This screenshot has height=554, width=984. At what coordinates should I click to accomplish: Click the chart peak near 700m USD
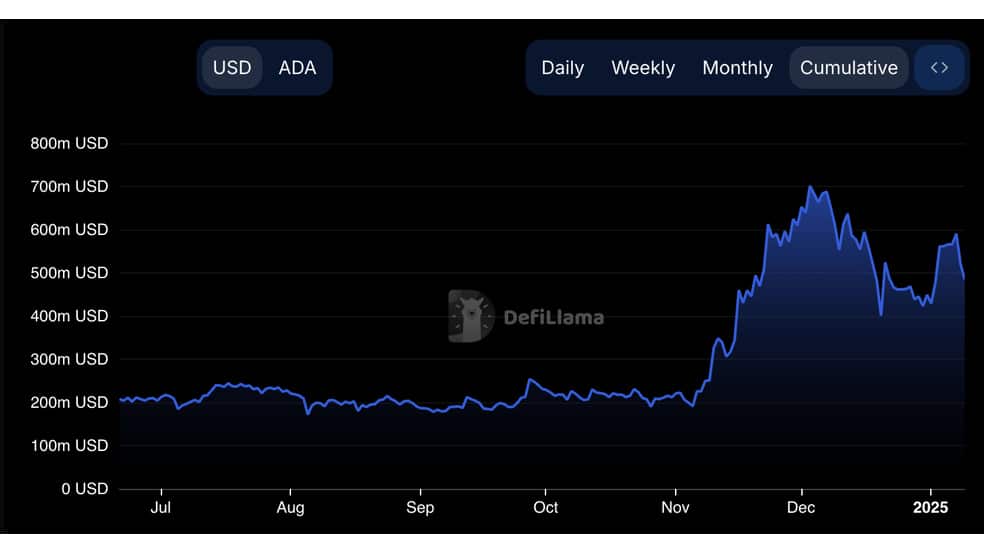click(810, 187)
